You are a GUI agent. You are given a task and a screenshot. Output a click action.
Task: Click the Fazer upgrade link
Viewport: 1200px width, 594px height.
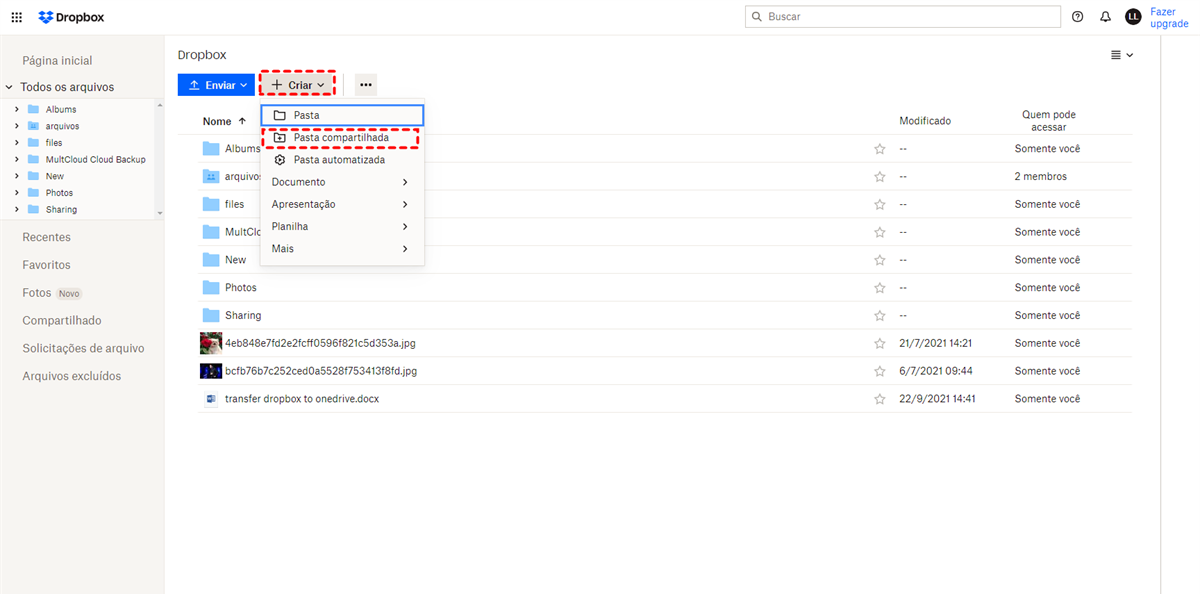(x=1169, y=17)
